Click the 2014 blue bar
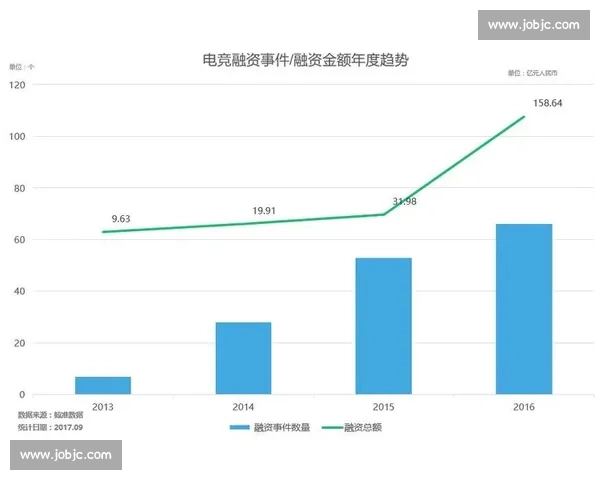600x480 pixels. (243, 358)
